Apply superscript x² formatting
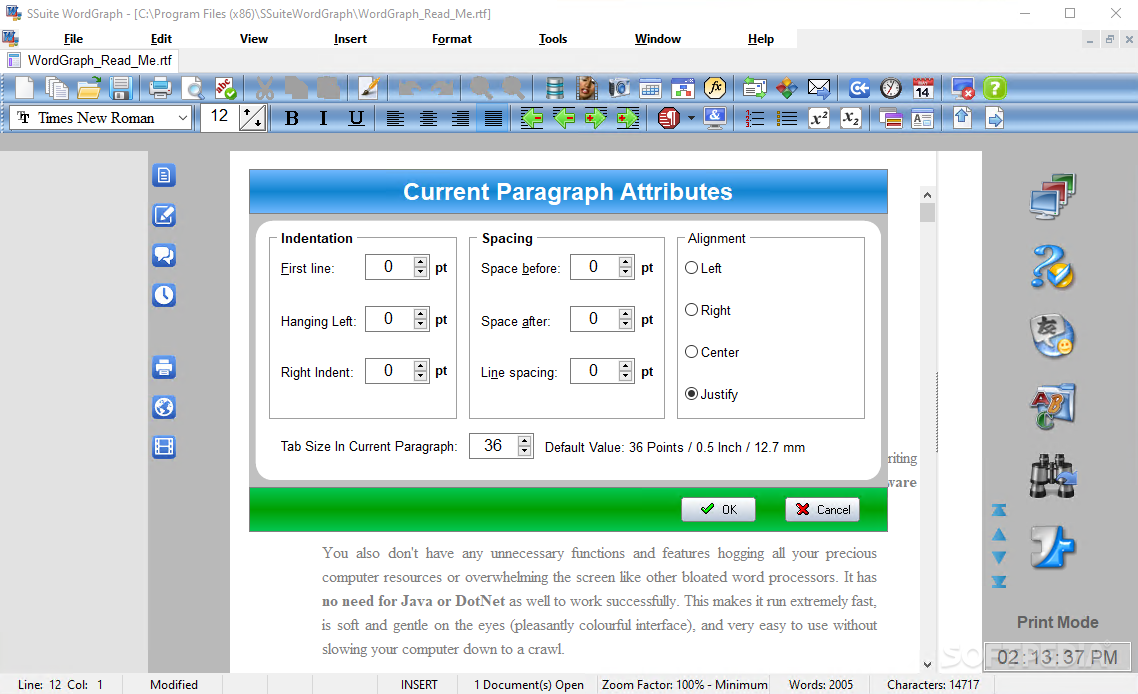Viewport: 1138px width, 694px height. click(x=819, y=118)
